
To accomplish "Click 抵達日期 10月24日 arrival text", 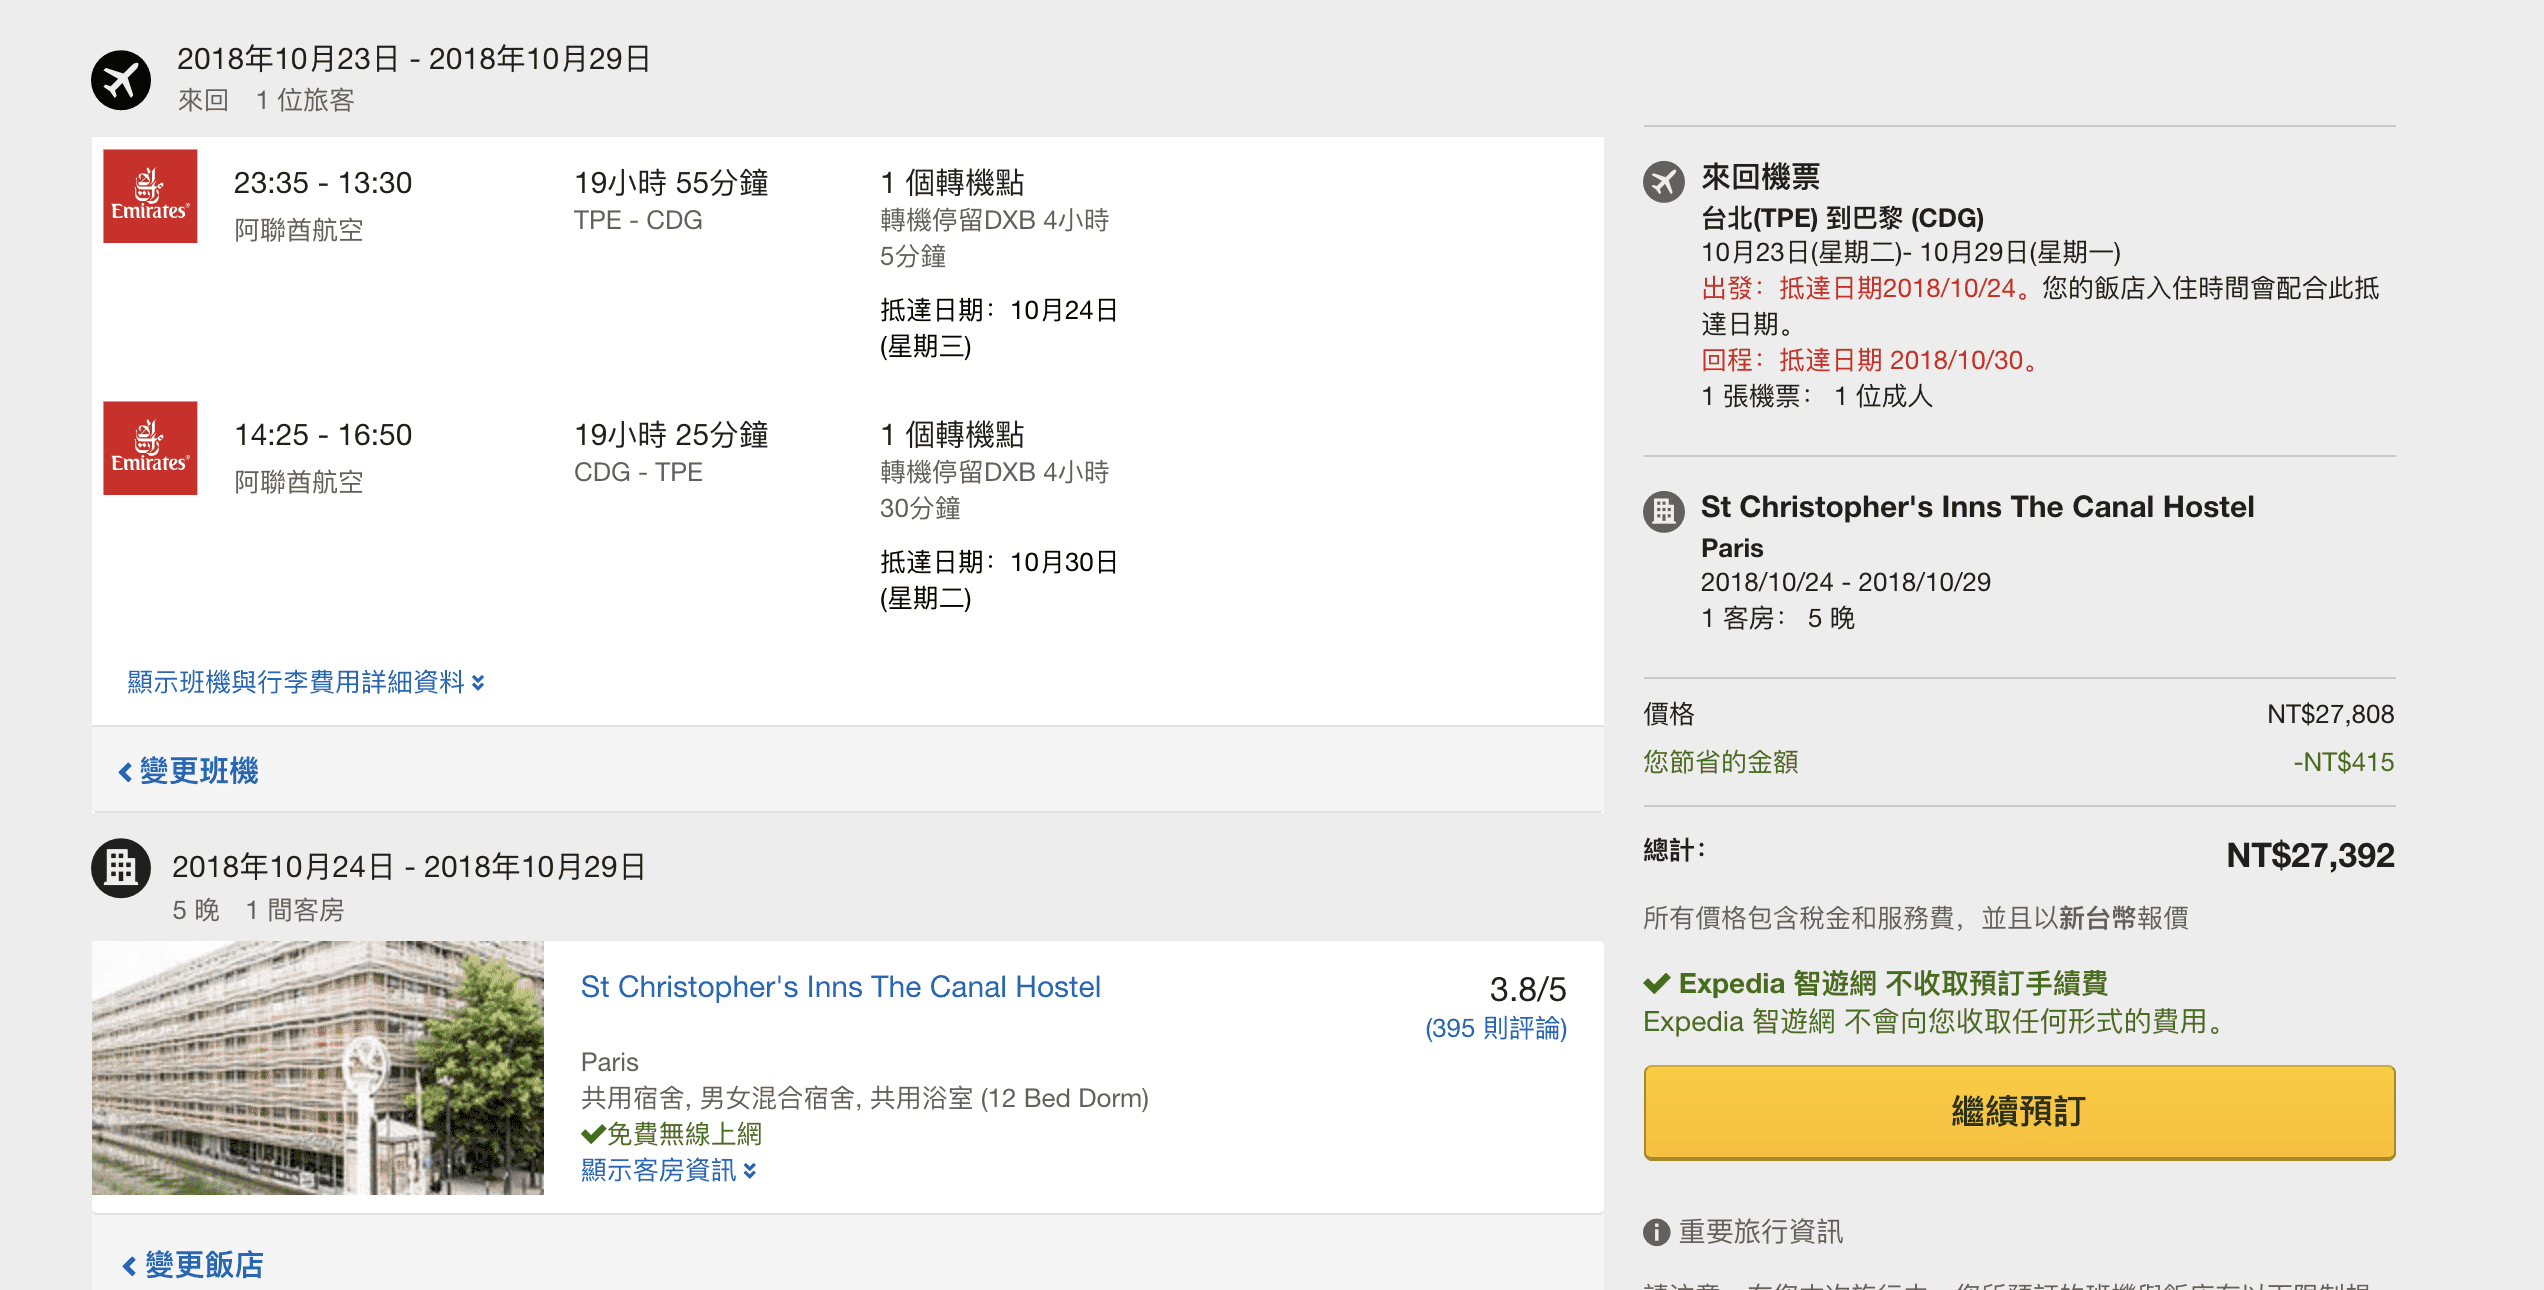I will pos(998,328).
